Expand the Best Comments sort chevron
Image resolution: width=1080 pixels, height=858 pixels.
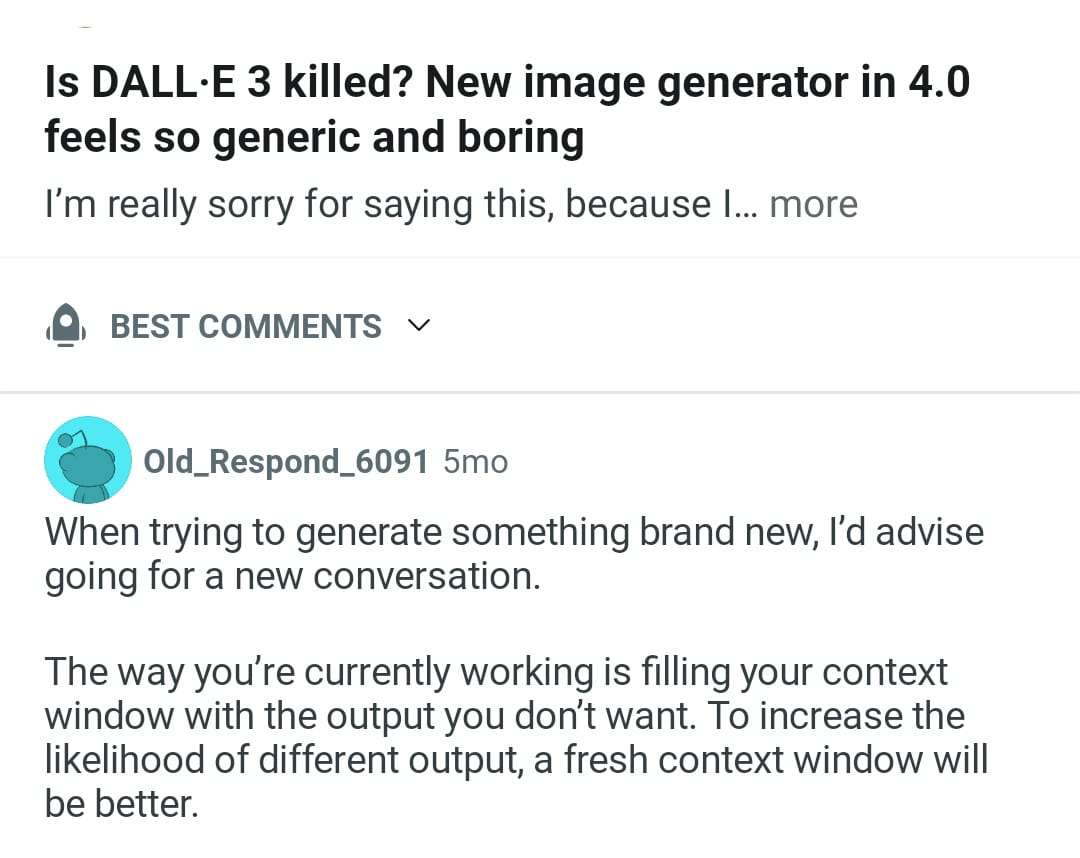419,326
